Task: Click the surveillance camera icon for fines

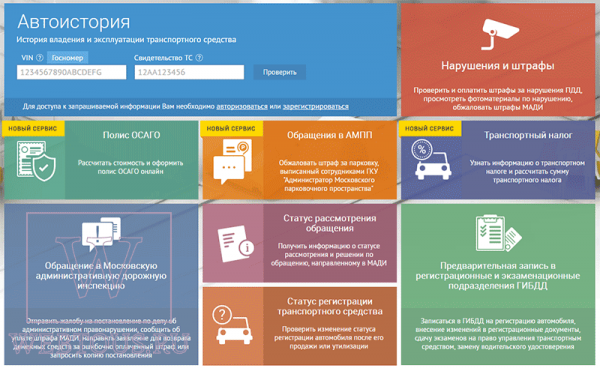Action: 499,34
